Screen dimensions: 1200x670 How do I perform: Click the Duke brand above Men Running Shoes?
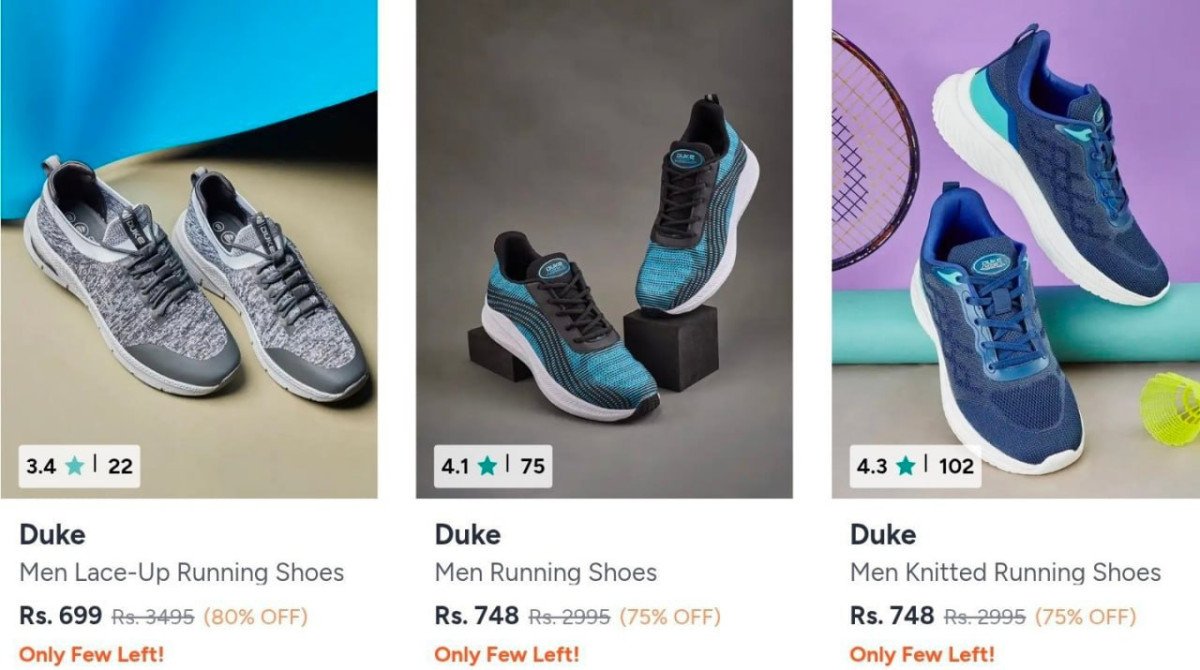467,535
